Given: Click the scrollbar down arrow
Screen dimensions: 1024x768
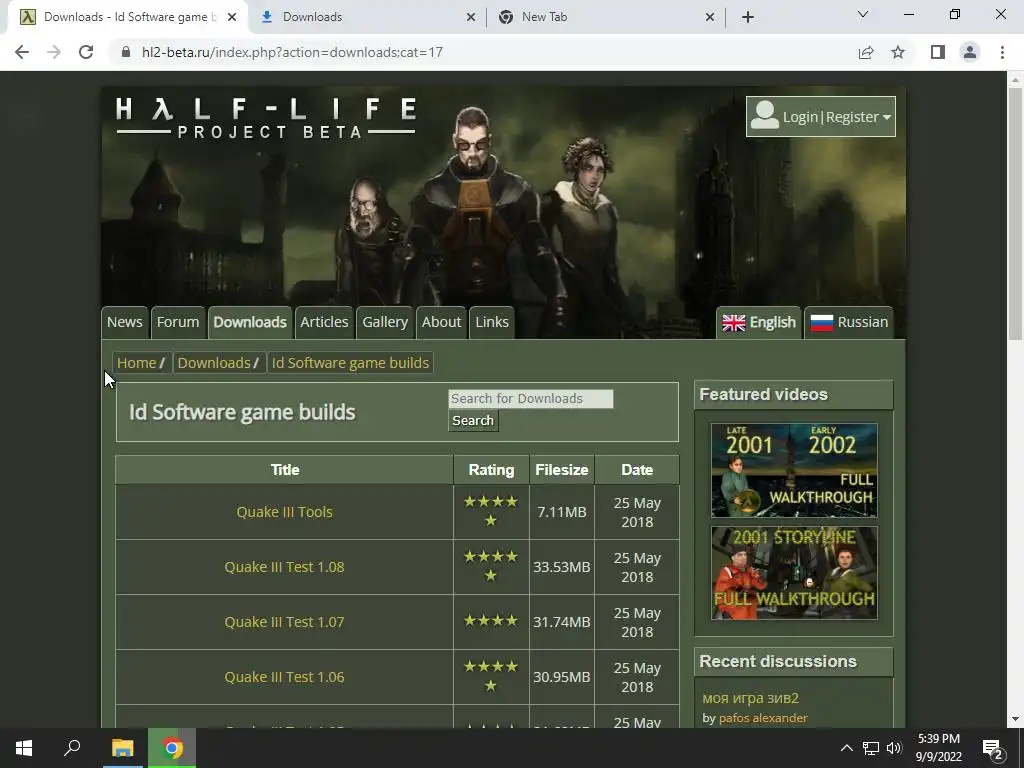Looking at the screenshot, I should 1015,719.
